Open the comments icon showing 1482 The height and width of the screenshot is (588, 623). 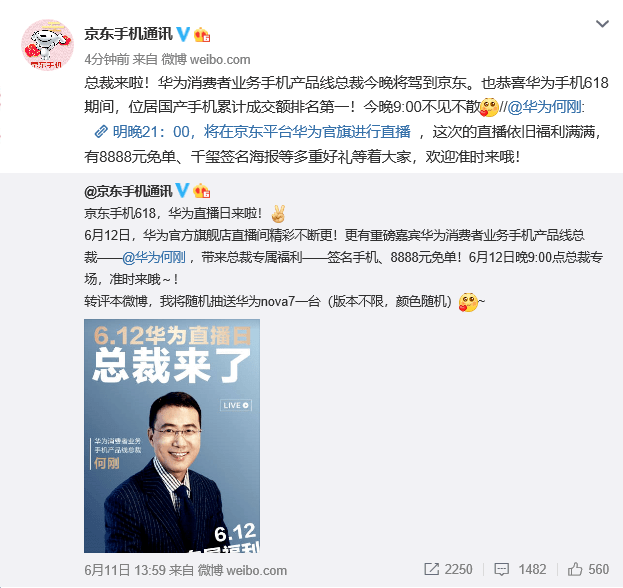pyautogui.click(x=520, y=569)
